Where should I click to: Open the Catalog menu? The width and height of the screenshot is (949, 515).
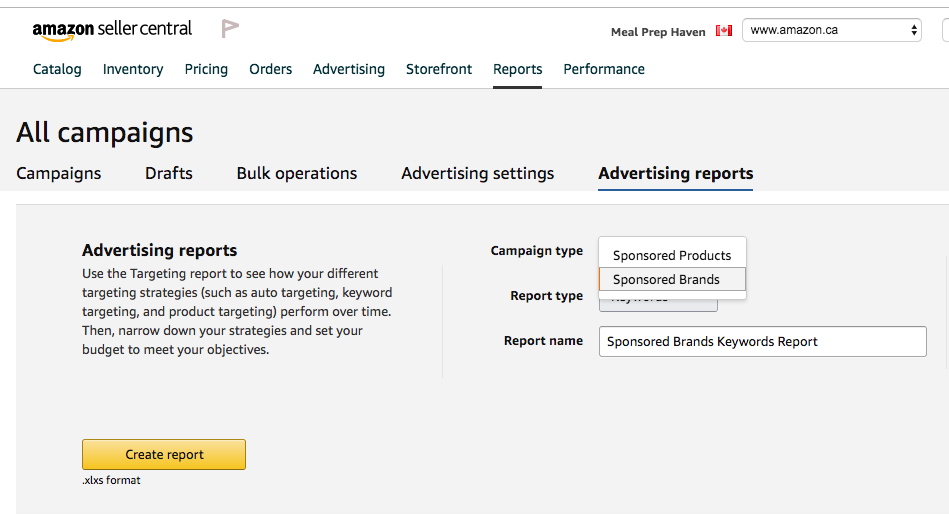point(57,69)
